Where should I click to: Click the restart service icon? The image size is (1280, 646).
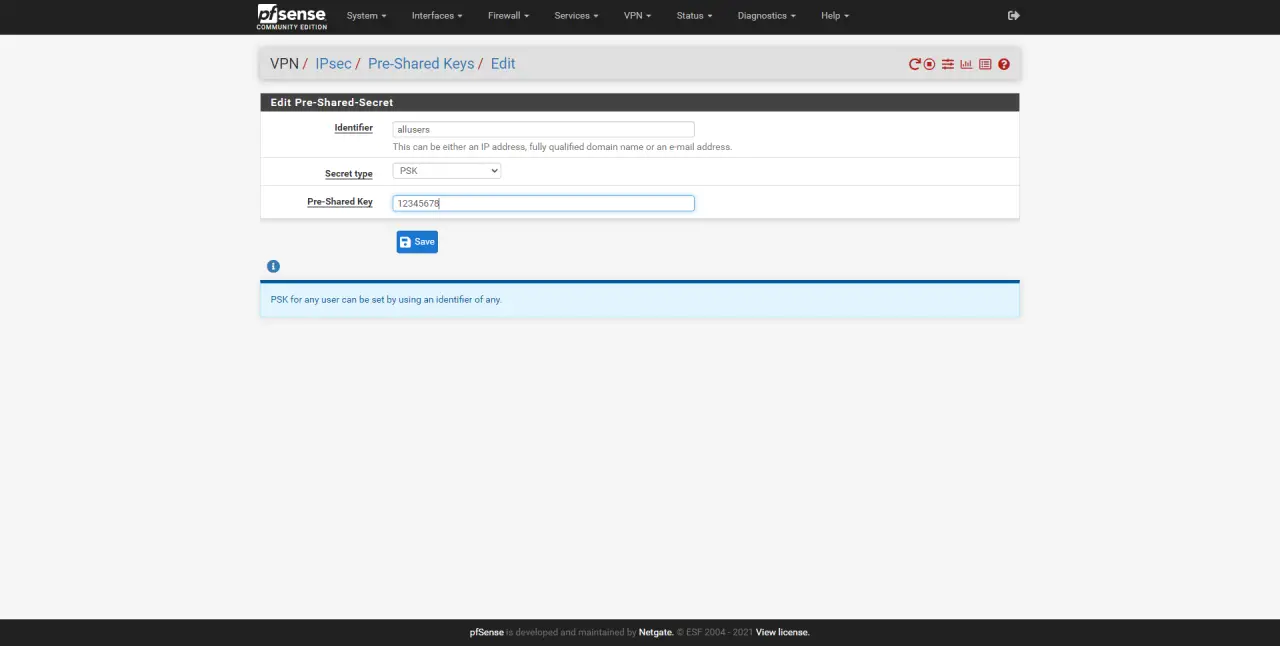click(914, 64)
